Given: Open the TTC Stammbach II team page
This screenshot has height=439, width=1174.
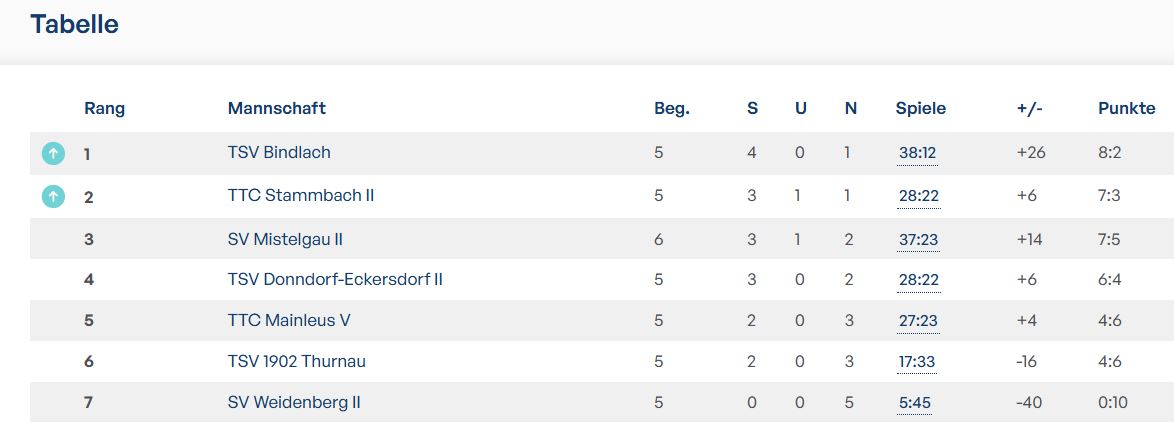Looking at the screenshot, I should [301, 196].
